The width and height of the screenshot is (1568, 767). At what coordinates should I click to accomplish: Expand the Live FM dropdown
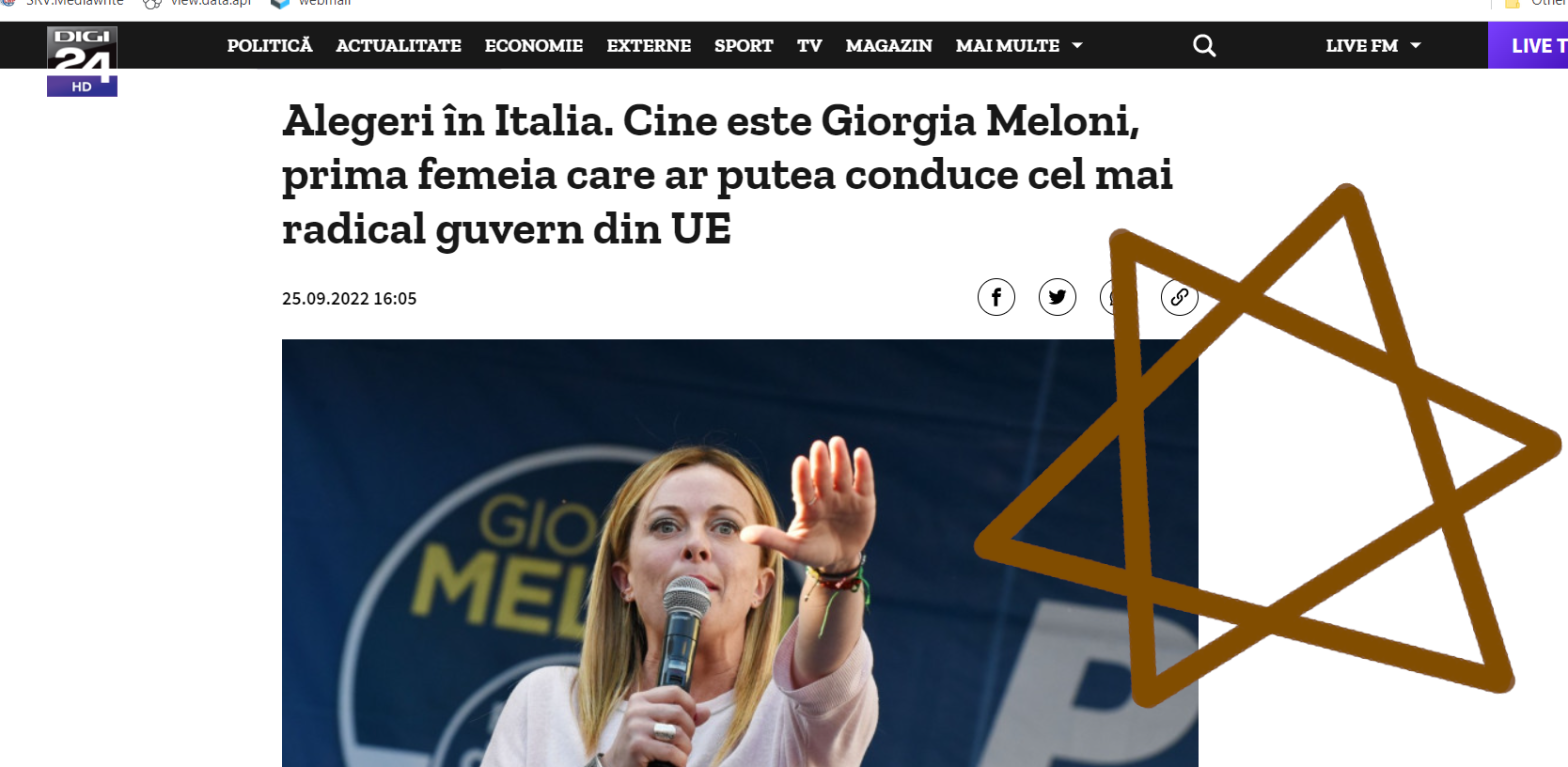tap(1373, 46)
